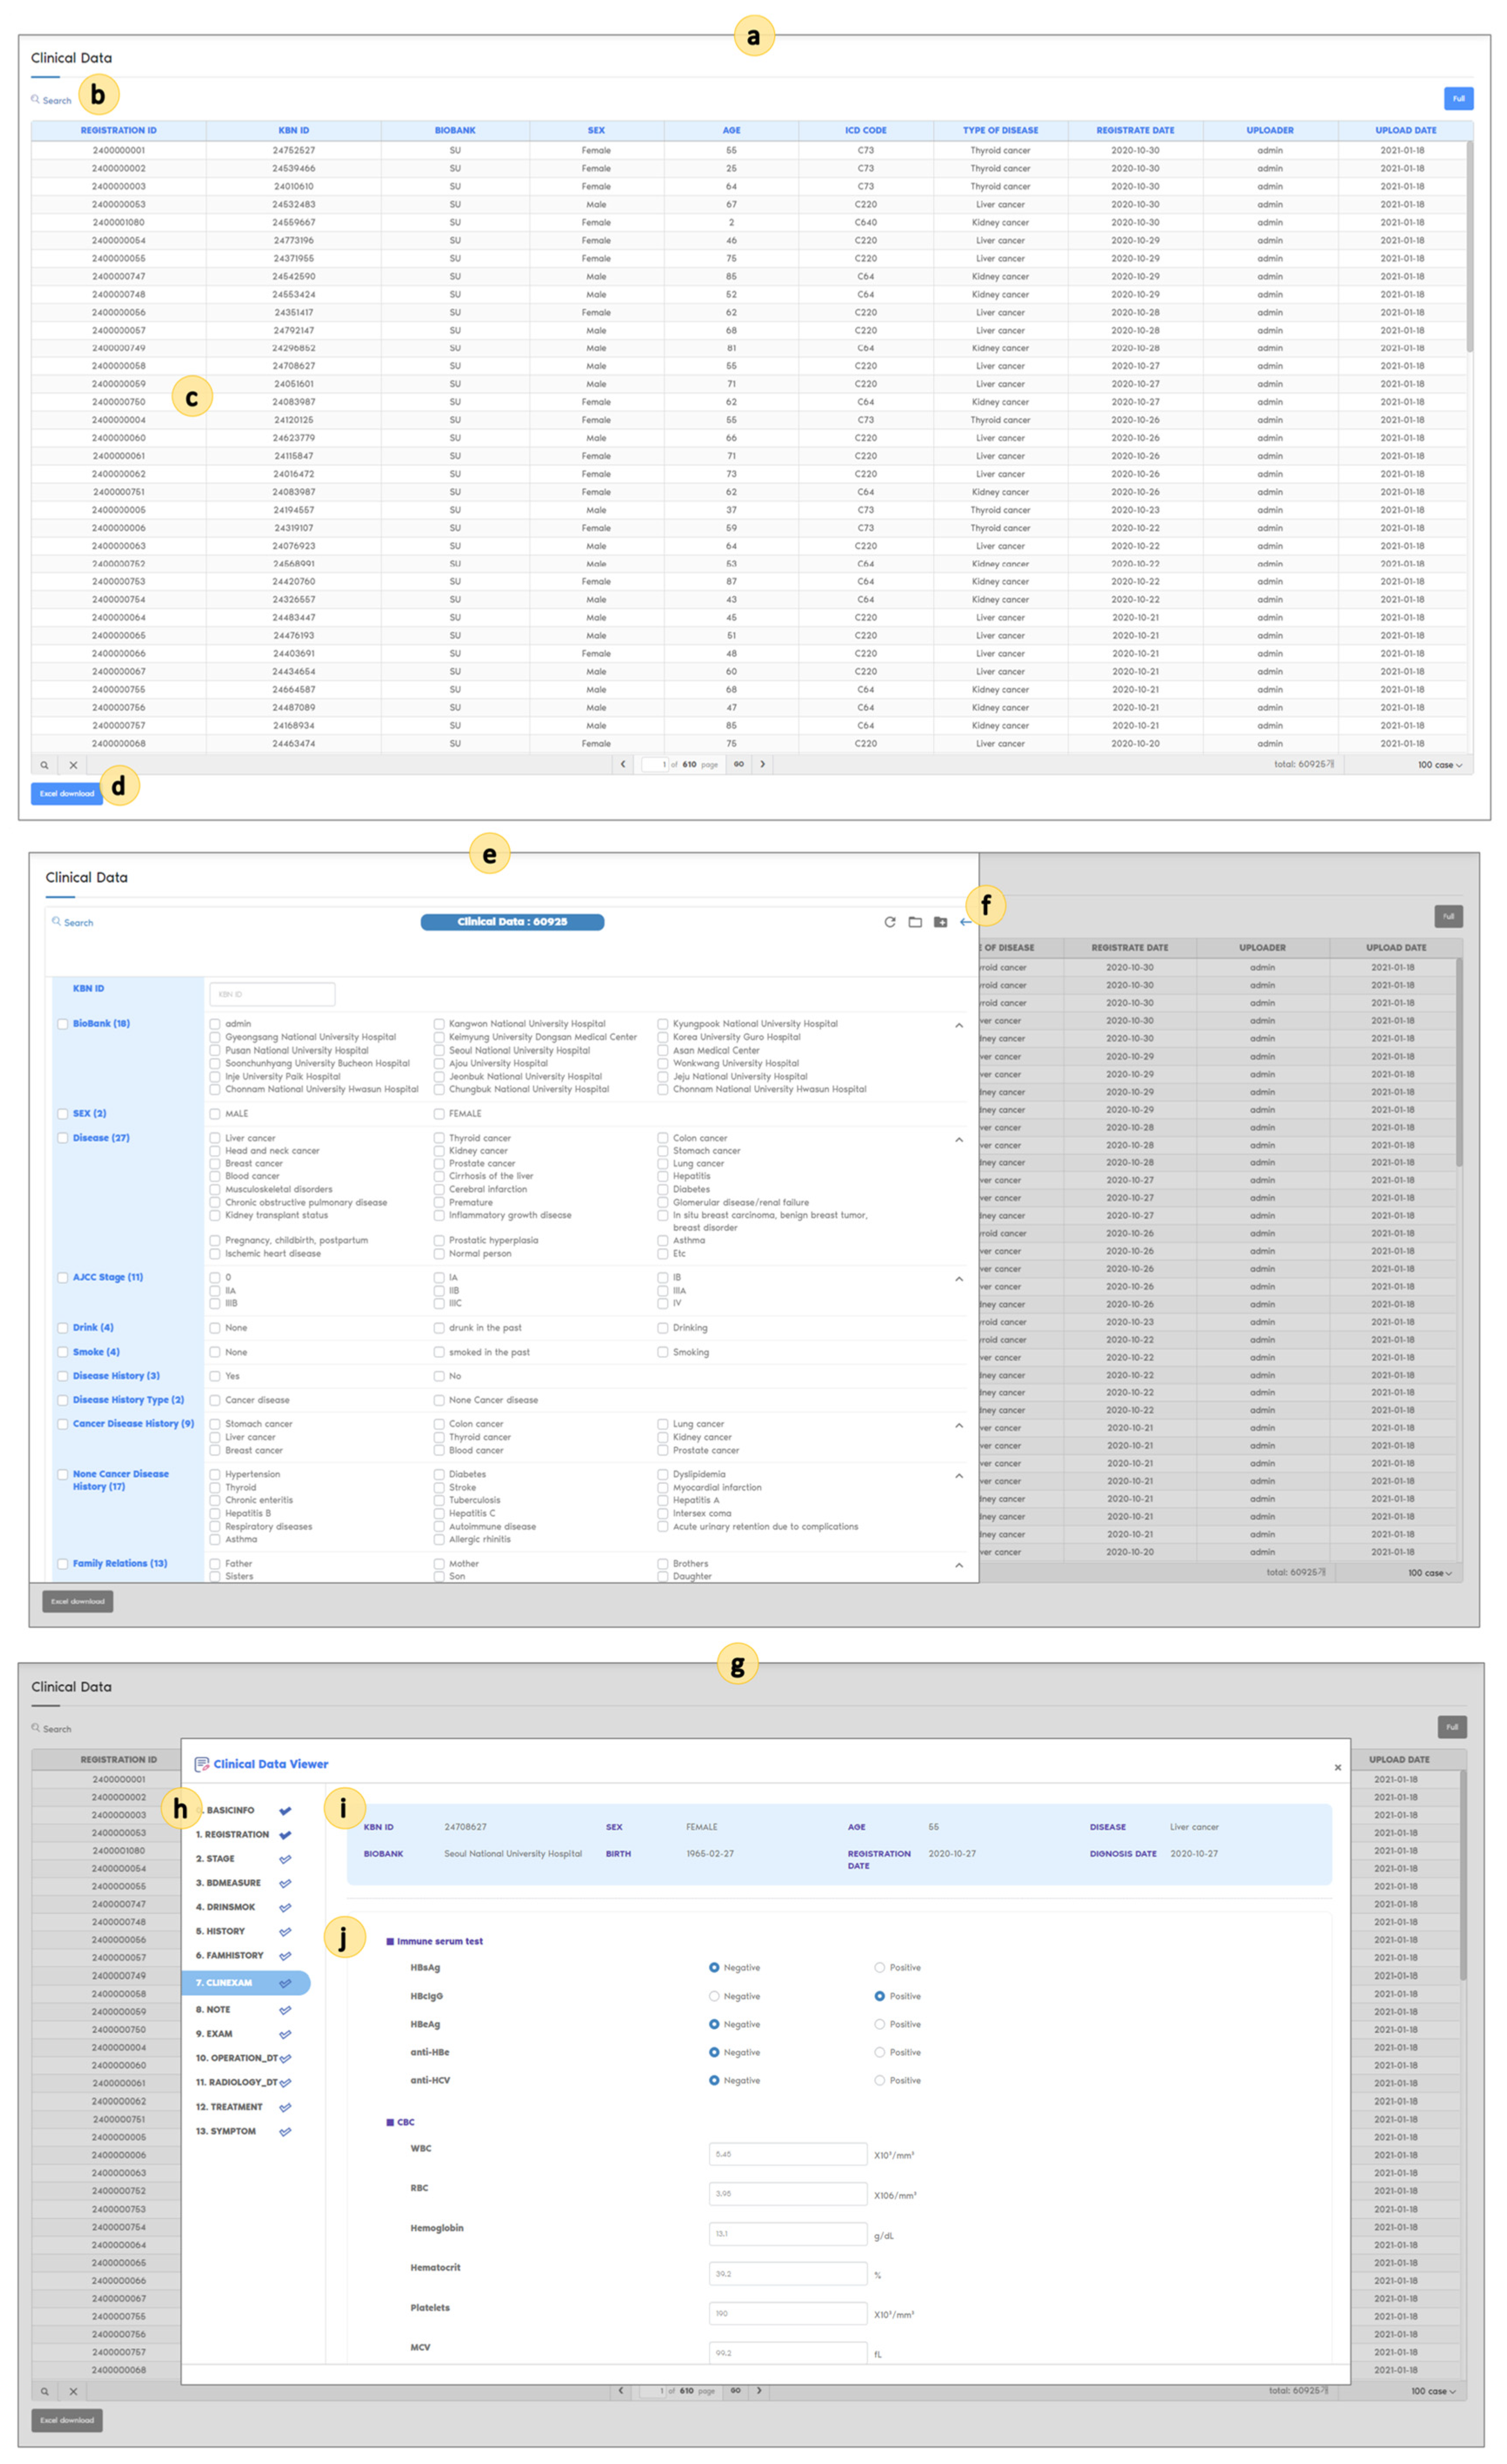Click the add-folder icon with plus sign
The image size is (1507, 2464).
[x=940, y=922]
